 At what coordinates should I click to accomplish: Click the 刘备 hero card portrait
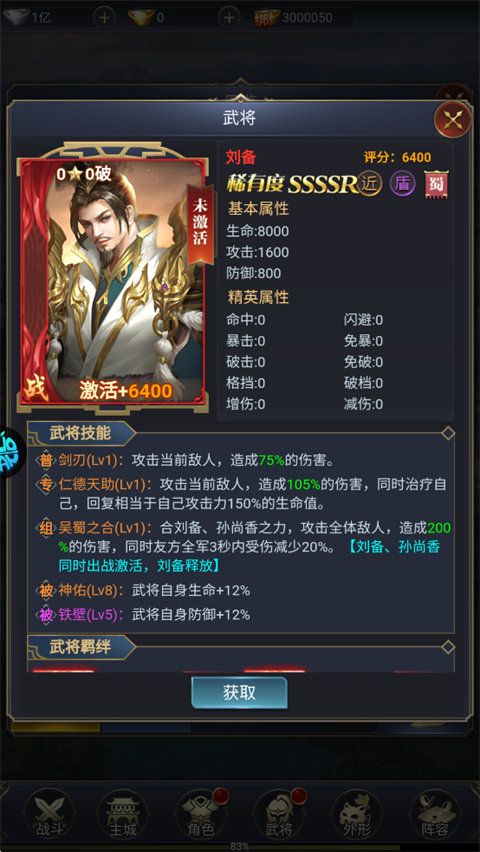[113, 281]
